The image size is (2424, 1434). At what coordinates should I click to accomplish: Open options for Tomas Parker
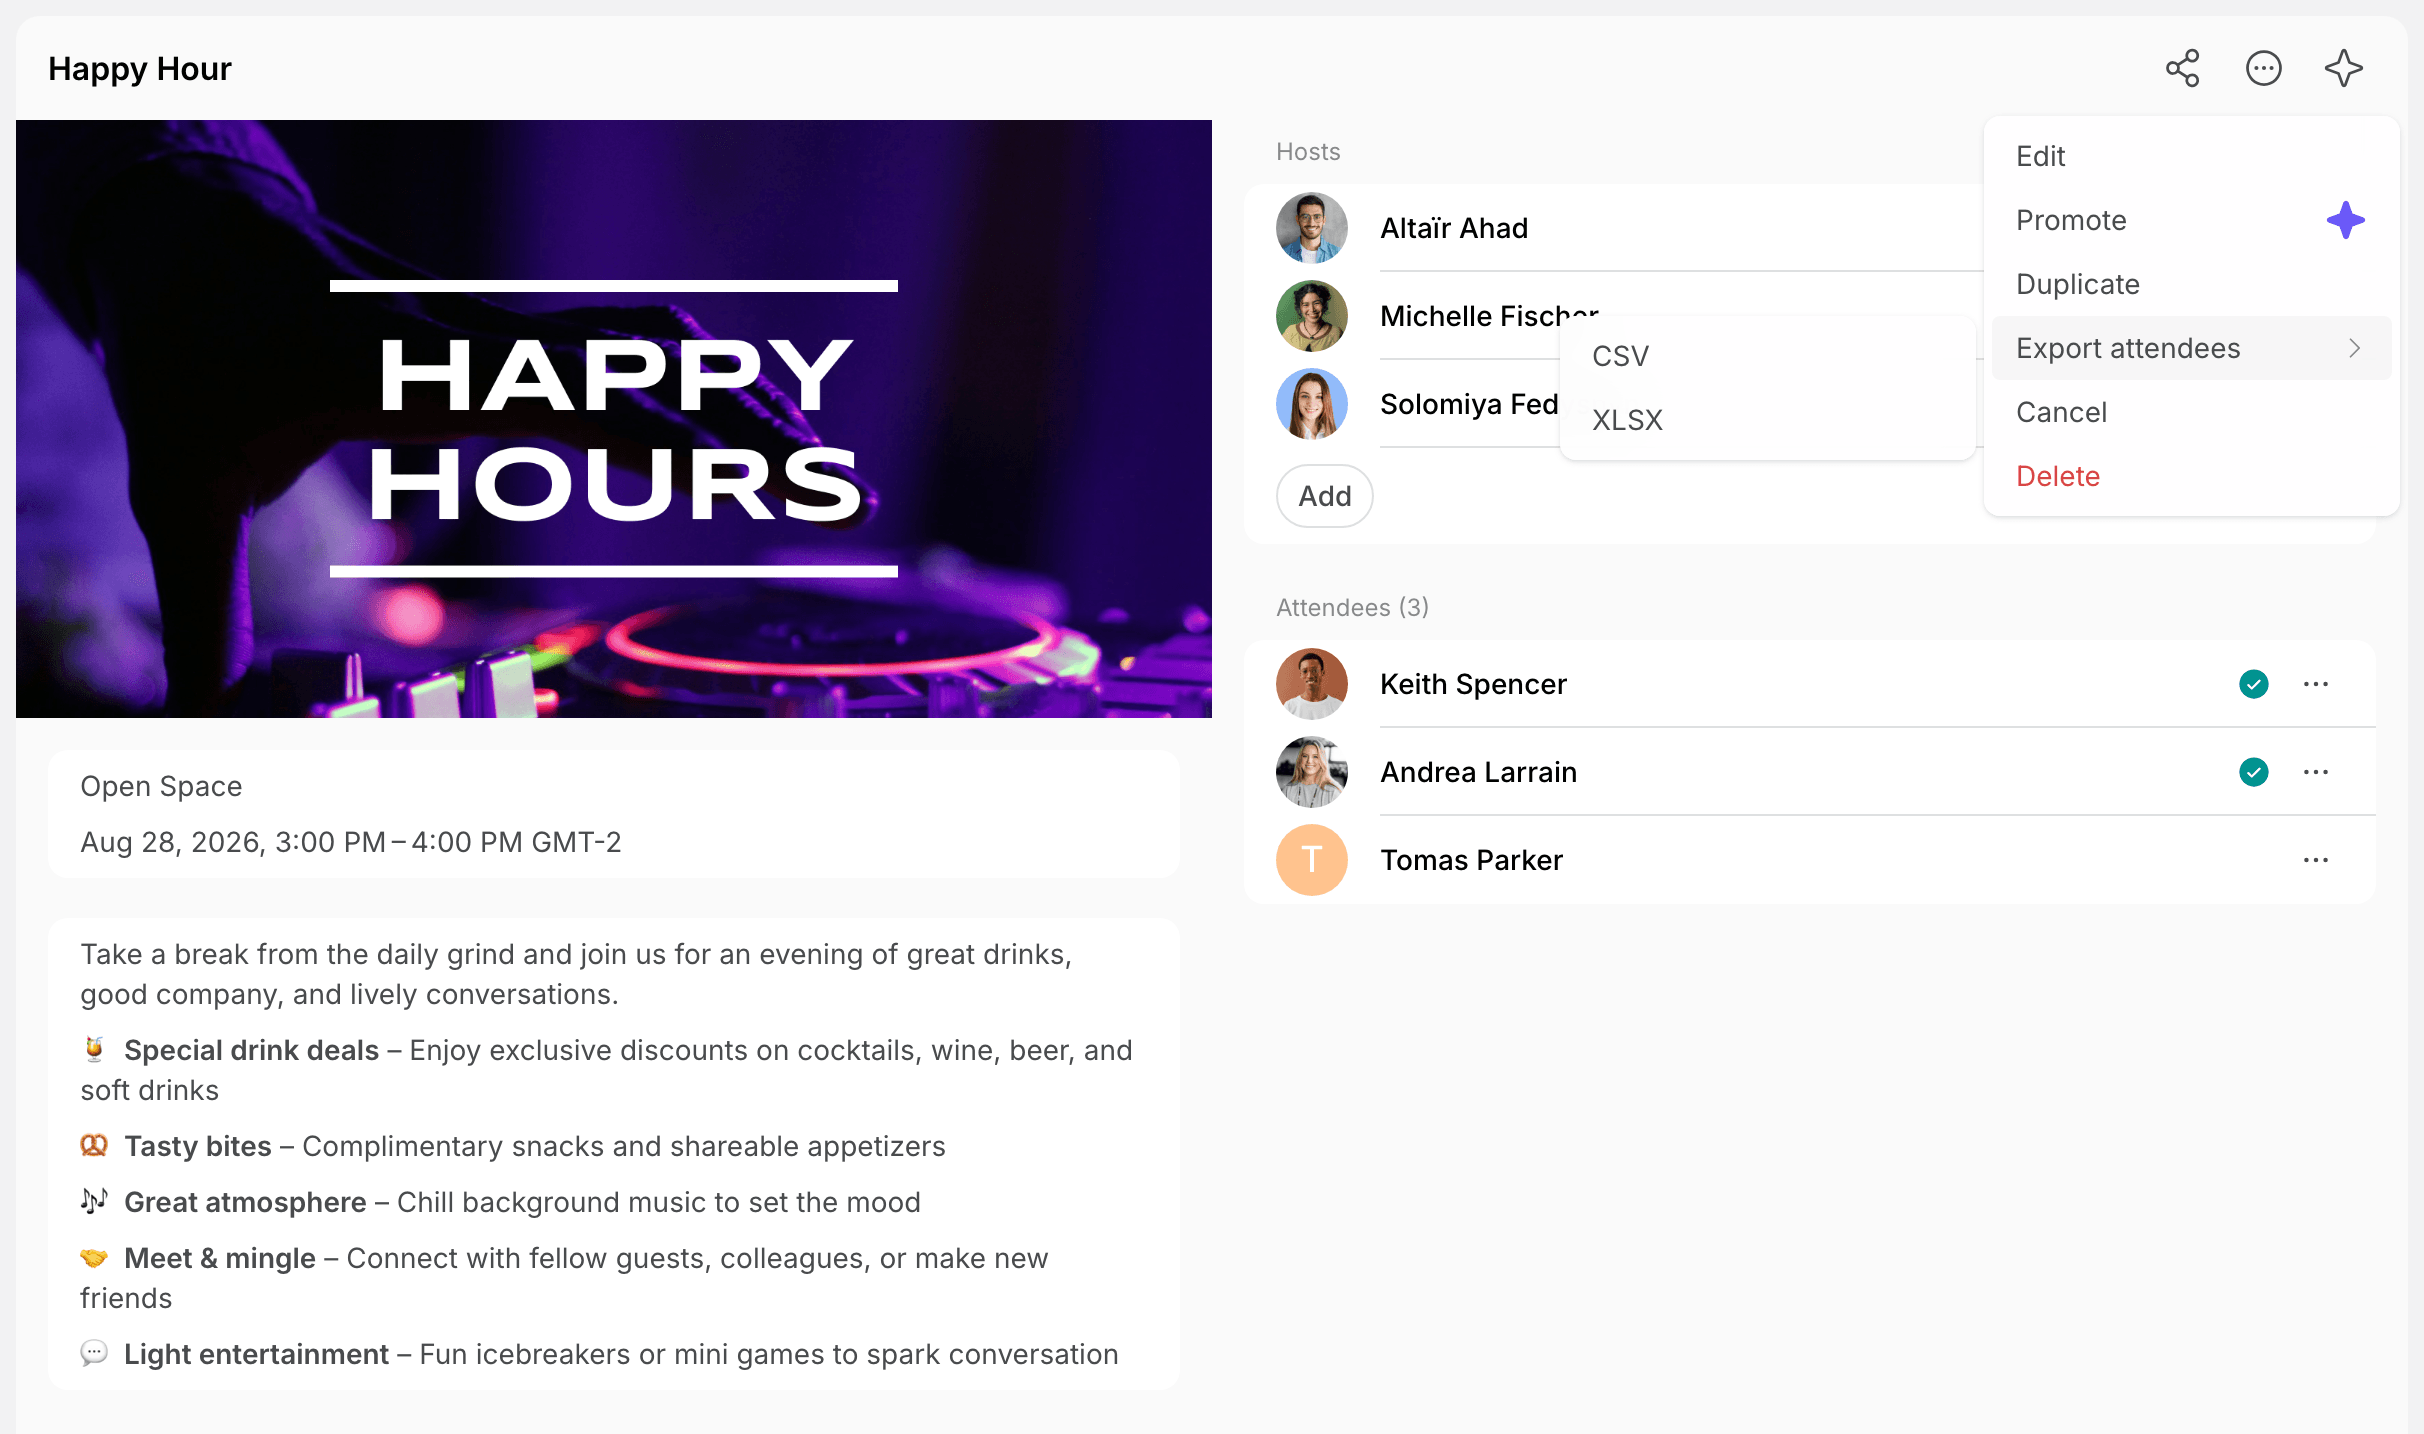pos(2316,860)
